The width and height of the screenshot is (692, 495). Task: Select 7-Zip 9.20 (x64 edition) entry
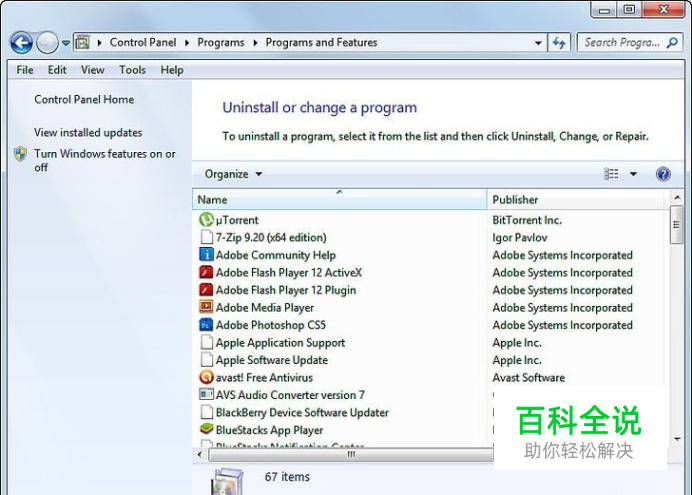tap(271, 237)
